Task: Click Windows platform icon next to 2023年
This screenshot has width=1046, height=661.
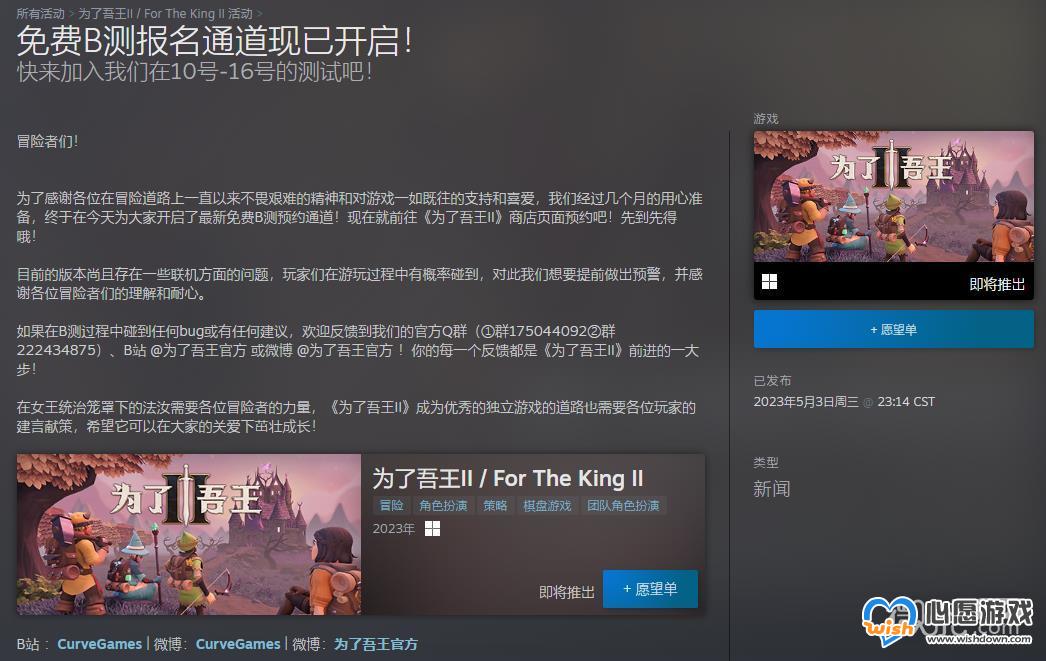Action: coord(432,529)
